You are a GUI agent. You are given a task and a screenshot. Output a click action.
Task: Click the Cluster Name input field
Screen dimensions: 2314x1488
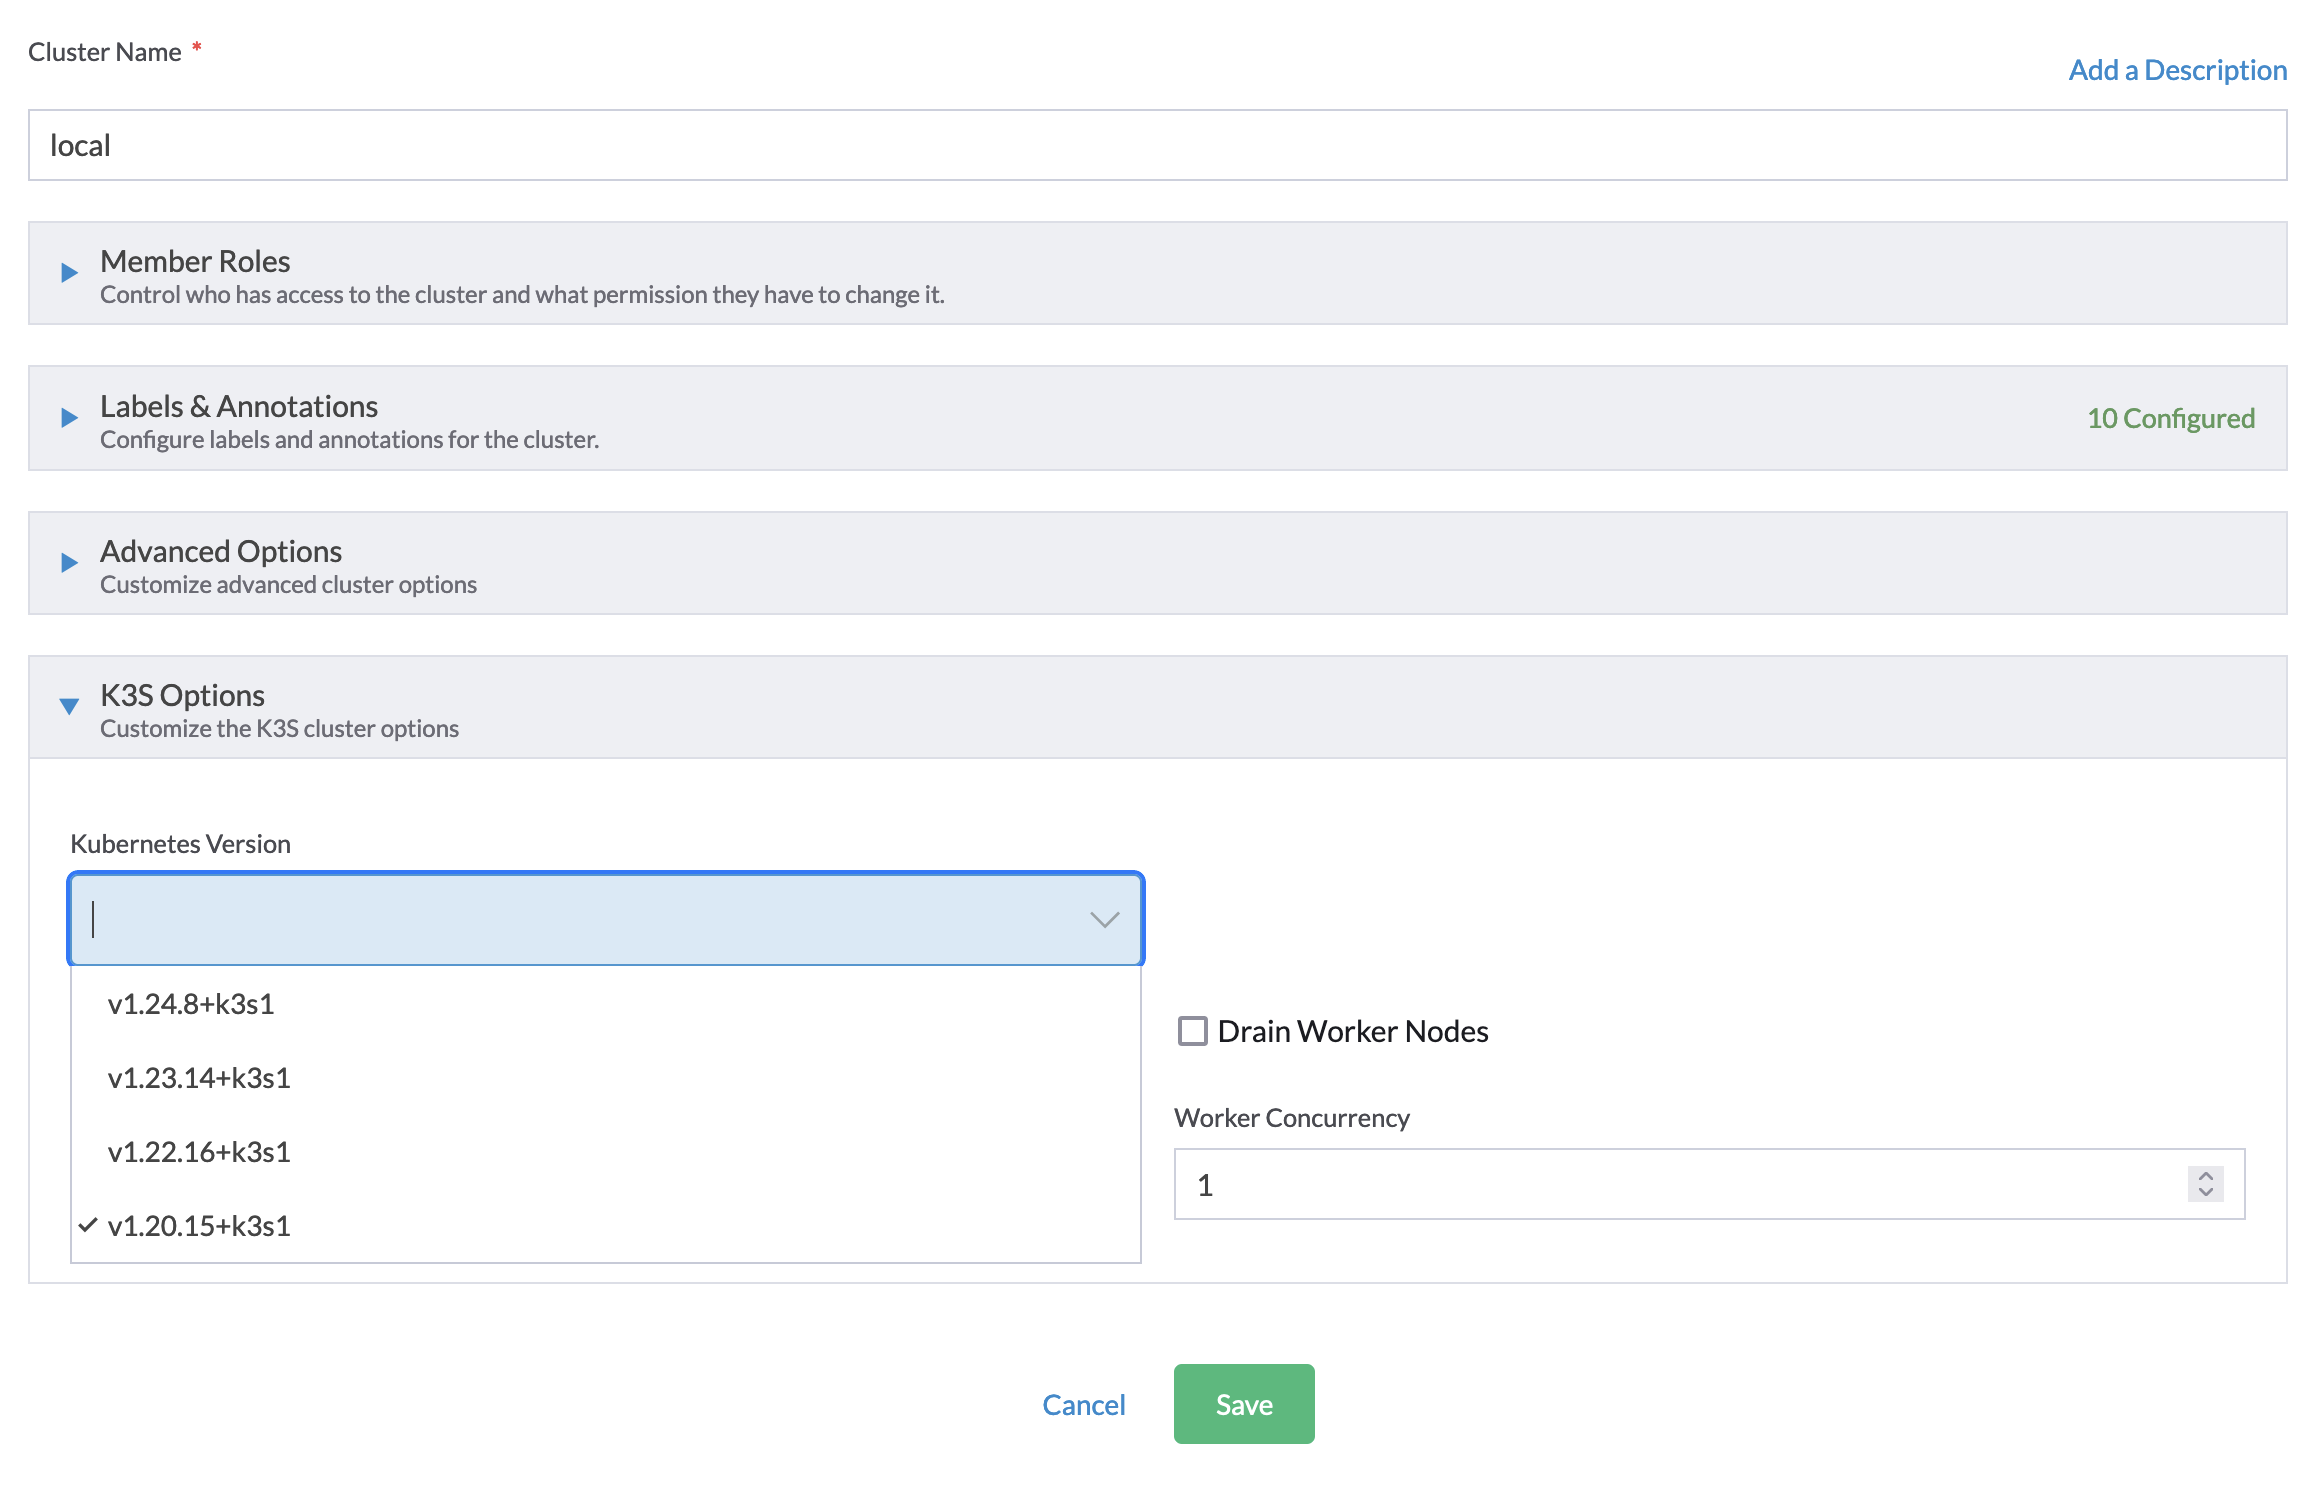point(1157,145)
